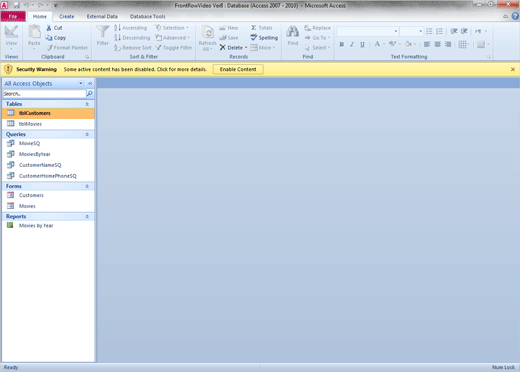Open the Select dropdown in Find group
Viewport: 520px width, 372px height.
[x=317, y=48]
